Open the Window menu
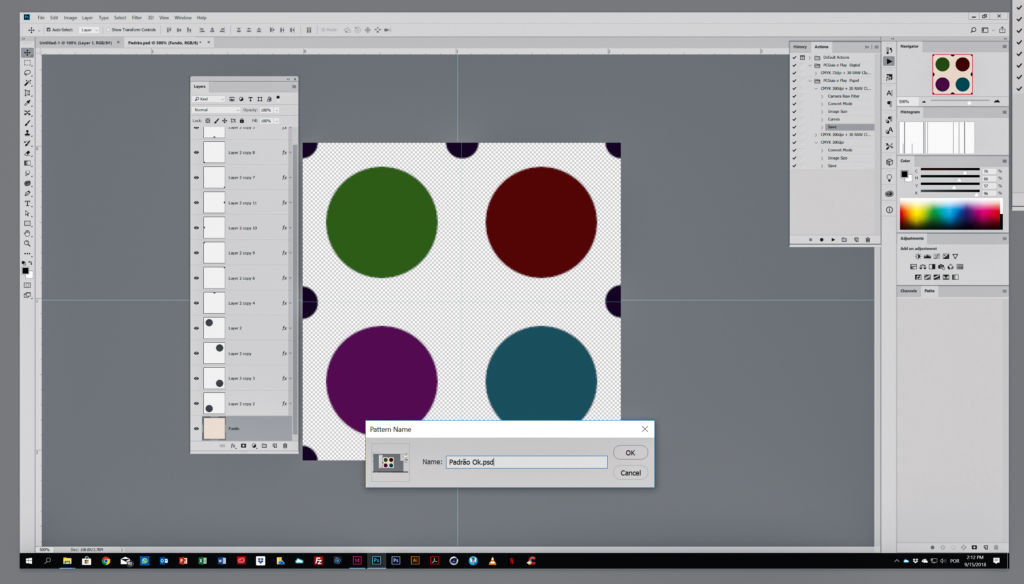The height and width of the screenshot is (584, 1024). pyautogui.click(x=183, y=18)
